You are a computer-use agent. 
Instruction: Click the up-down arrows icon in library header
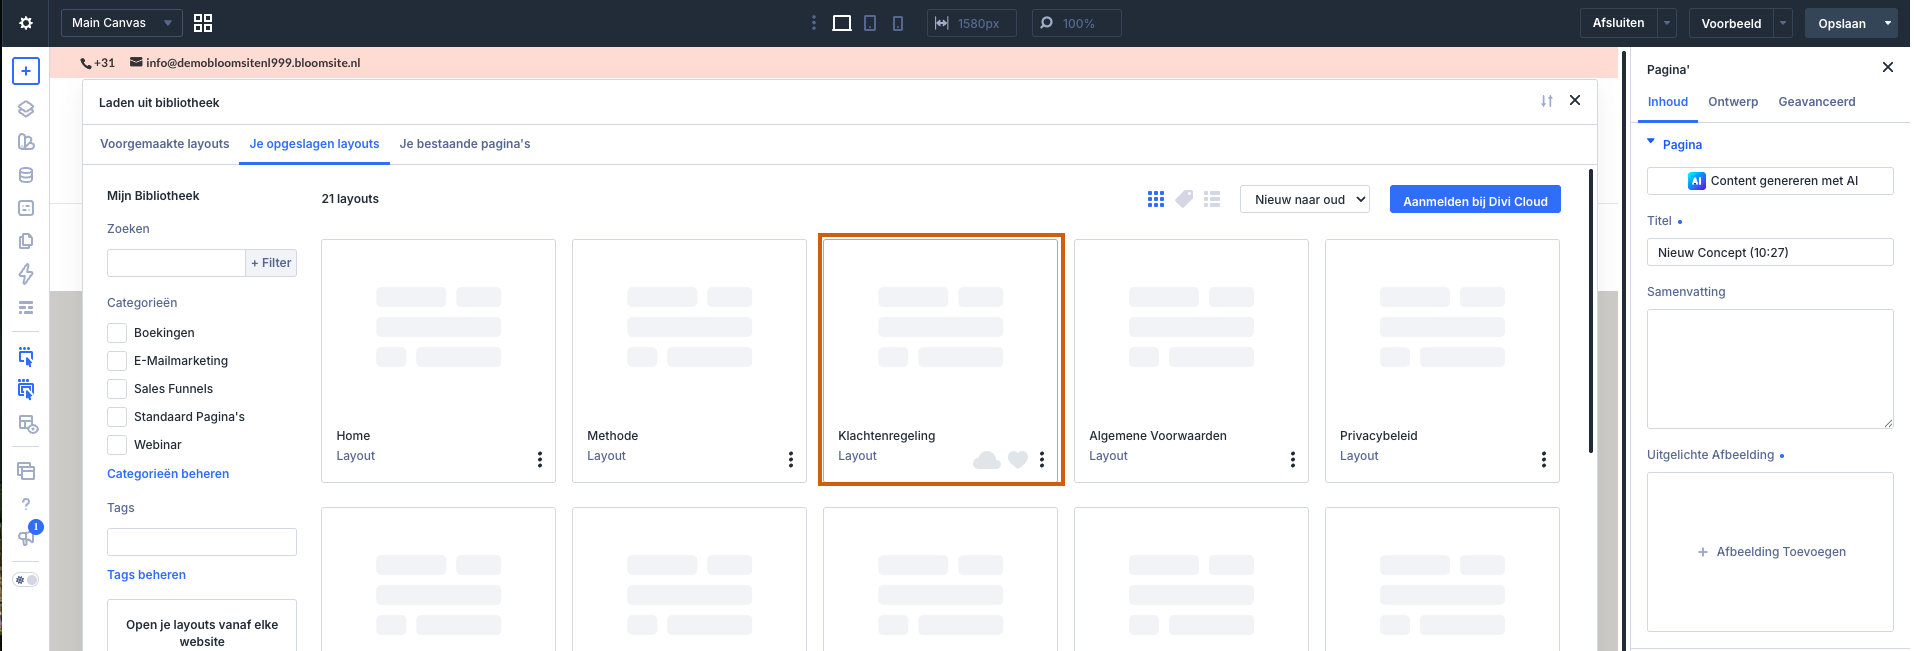[x=1547, y=101]
